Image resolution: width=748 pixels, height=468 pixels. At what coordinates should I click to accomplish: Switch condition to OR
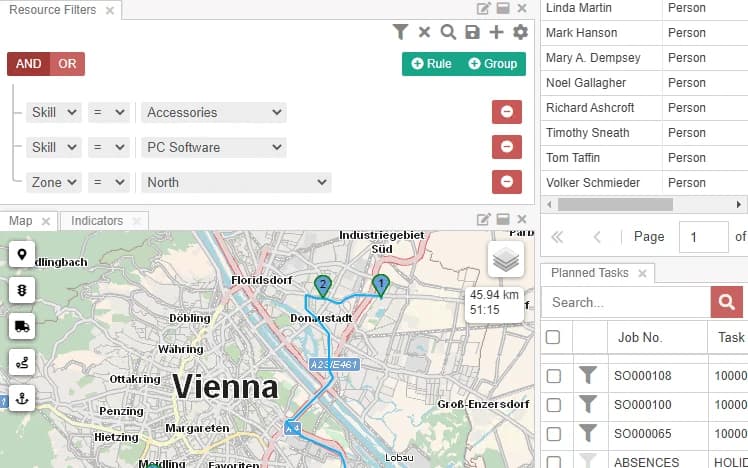(67, 64)
